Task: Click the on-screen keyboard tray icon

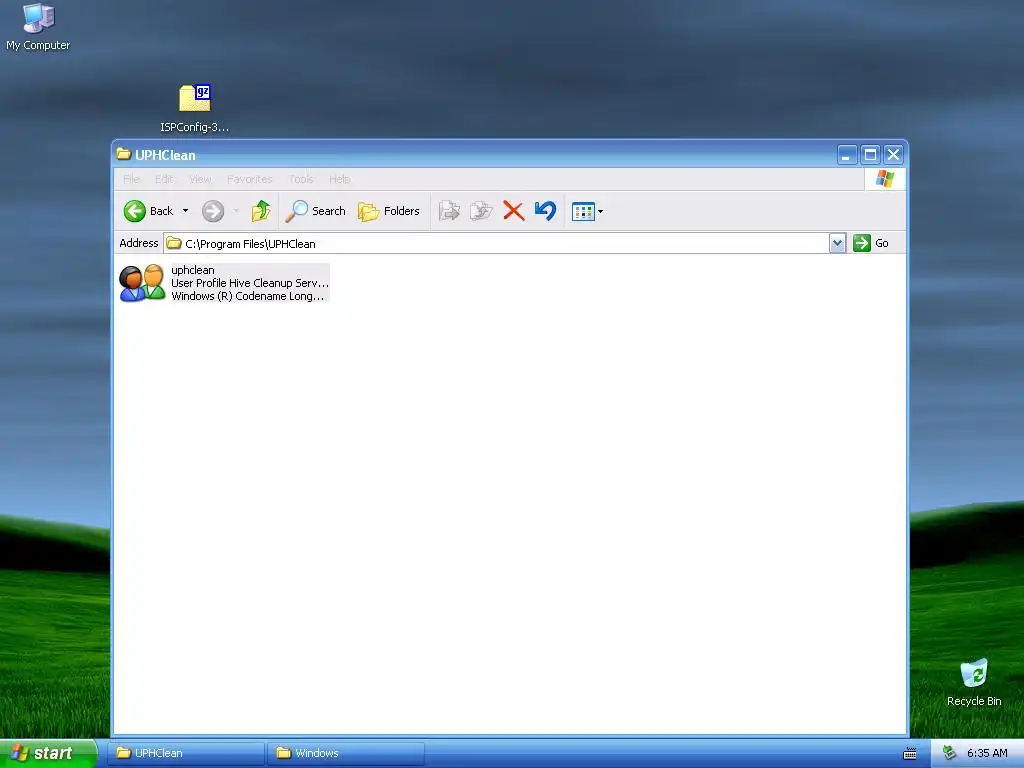Action: (x=910, y=754)
